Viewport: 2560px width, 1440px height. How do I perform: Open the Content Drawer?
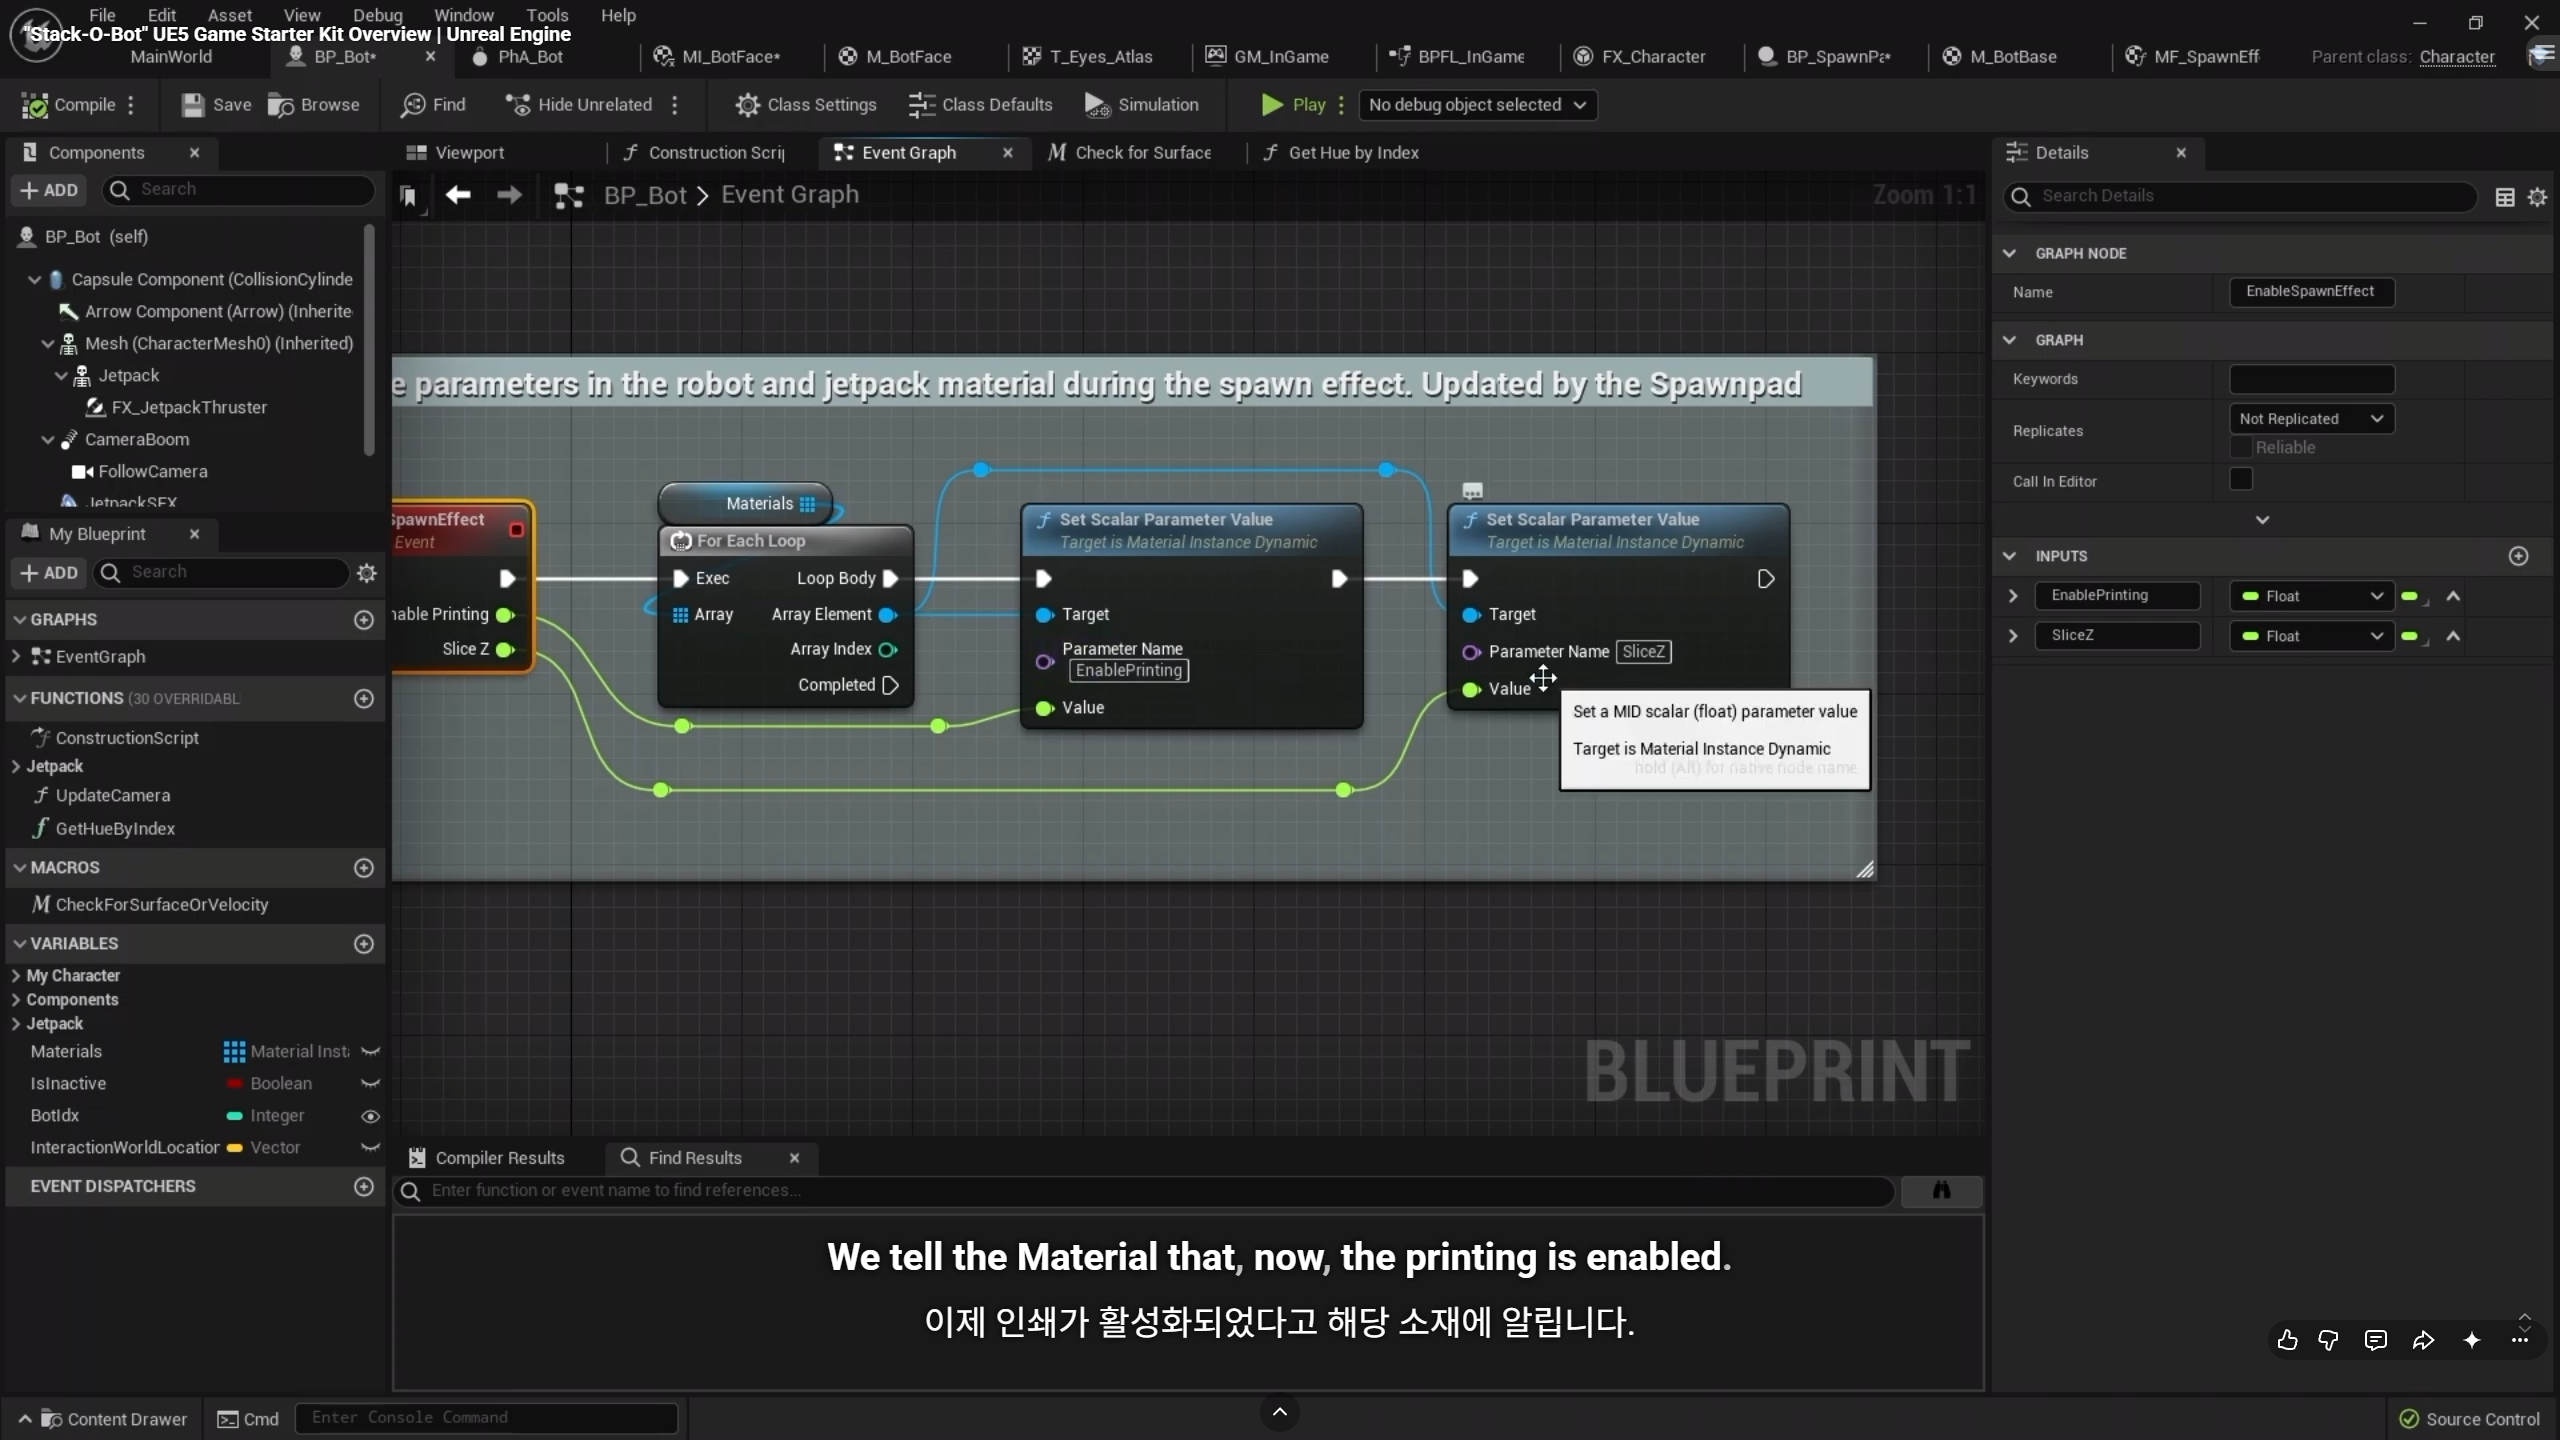tap(103, 1419)
